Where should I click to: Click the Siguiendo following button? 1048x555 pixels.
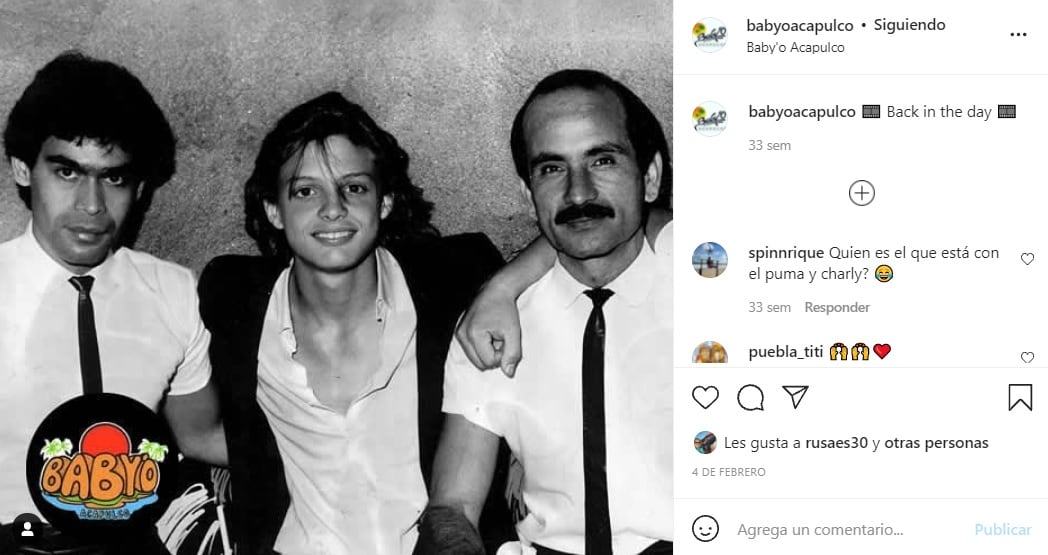[x=909, y=25]
